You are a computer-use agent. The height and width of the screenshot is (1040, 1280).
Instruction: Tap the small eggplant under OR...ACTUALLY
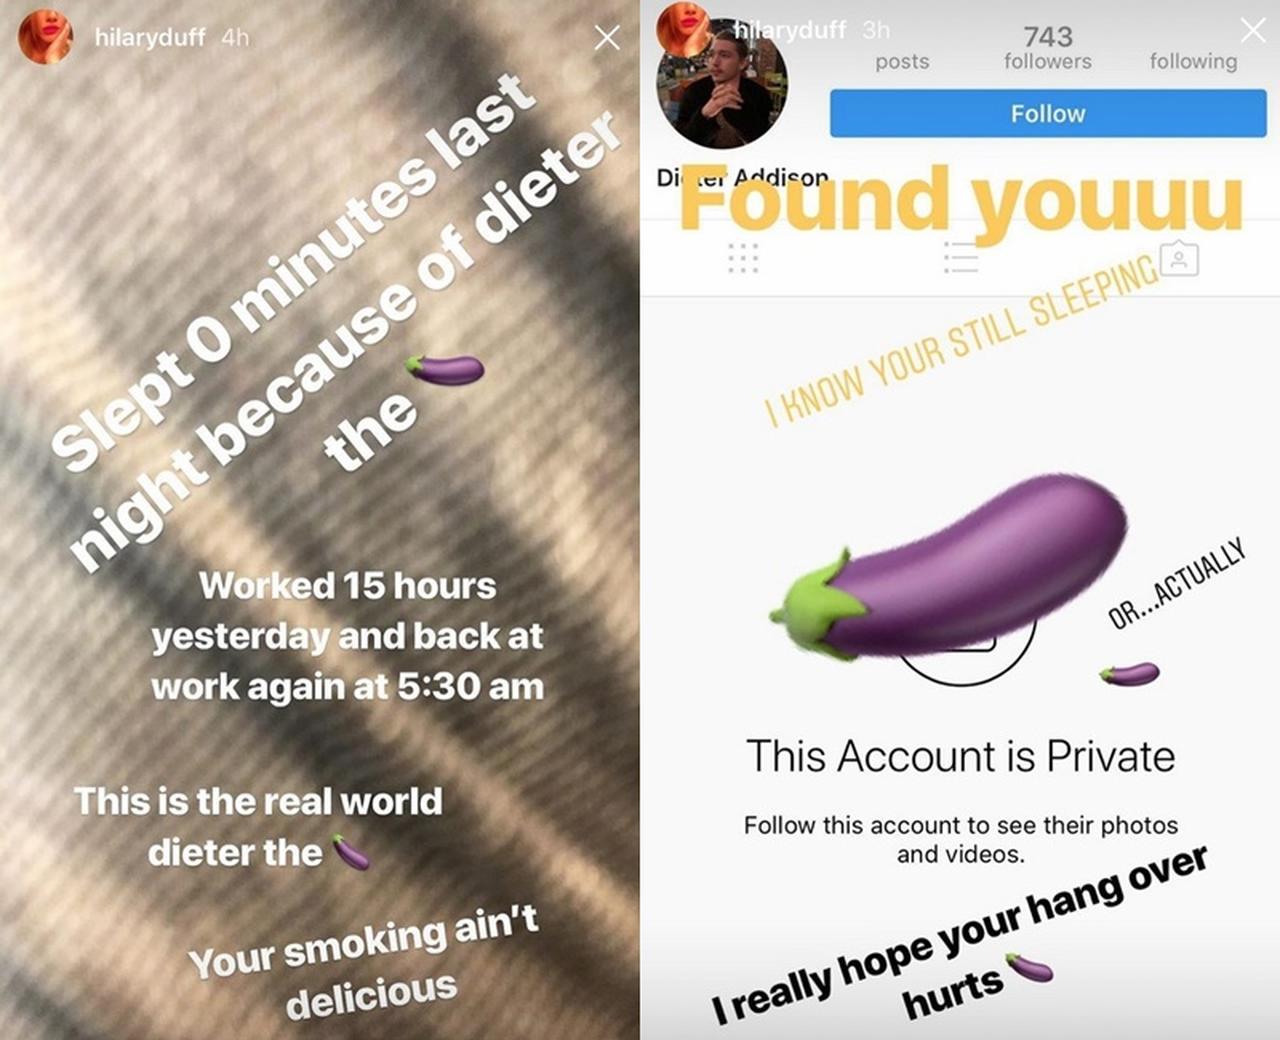(1129, 674)
